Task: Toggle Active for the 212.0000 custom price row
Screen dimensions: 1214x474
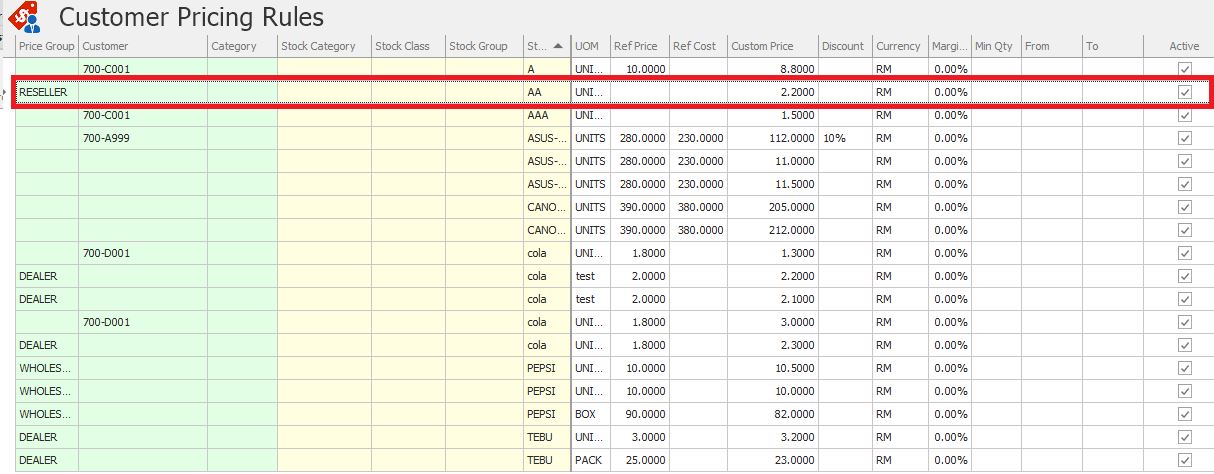Action: point(1185,230)
